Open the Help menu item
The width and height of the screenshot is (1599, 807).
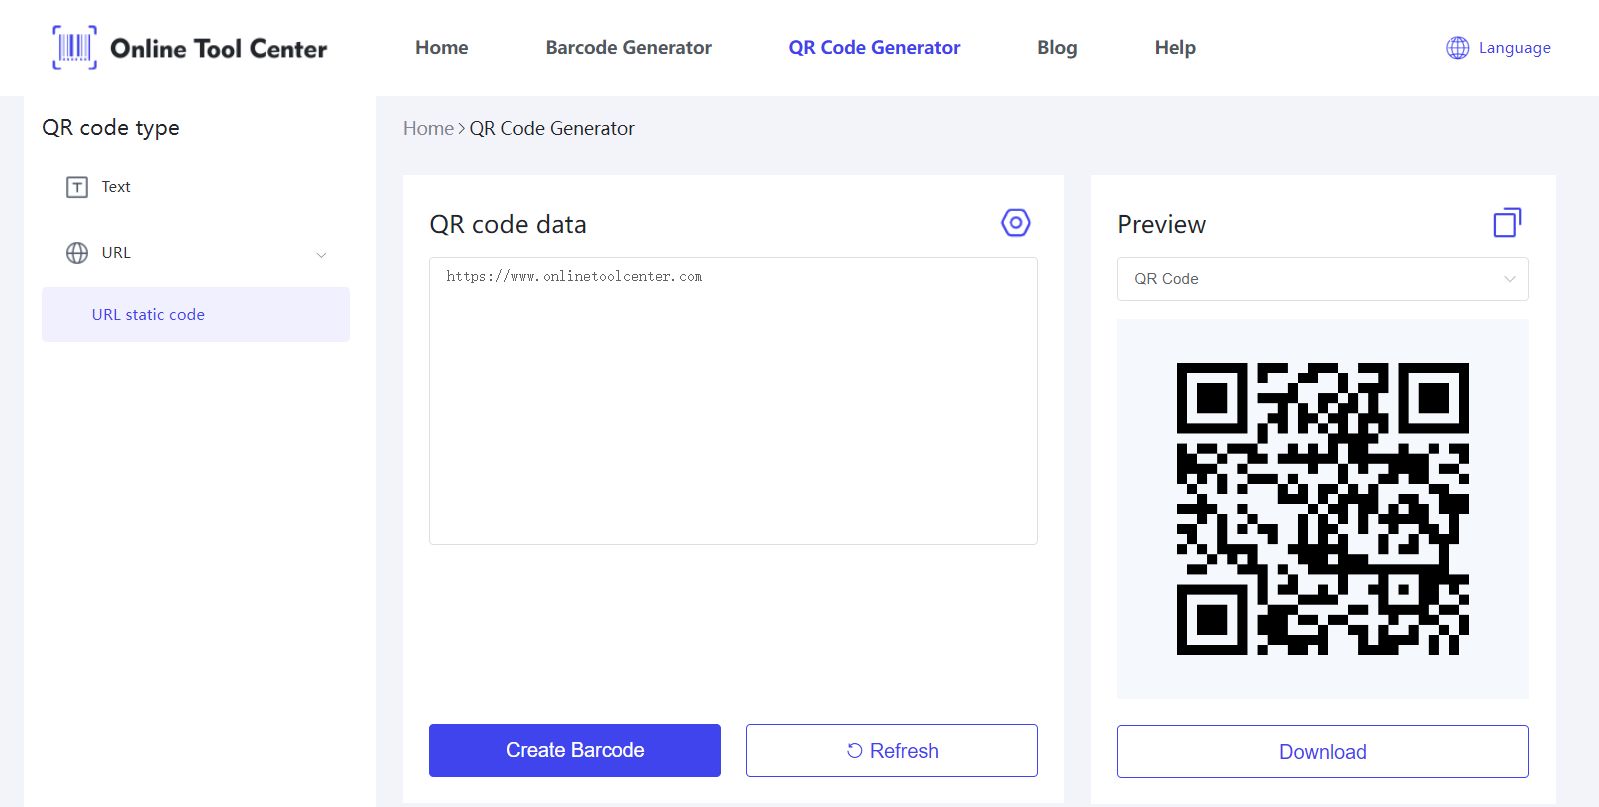(x=1174, y=48)
